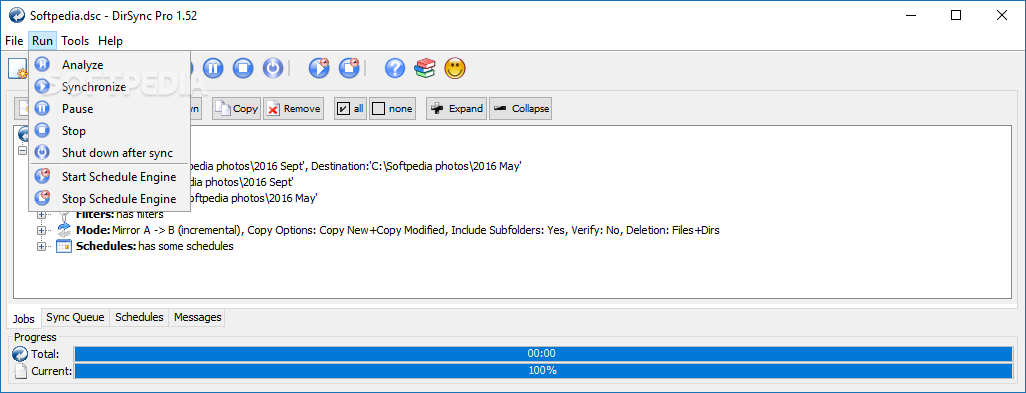This screenshot has height=393, width=1026.
Task: Select the Pause entry in Run menu
Action: click(109, 109)
